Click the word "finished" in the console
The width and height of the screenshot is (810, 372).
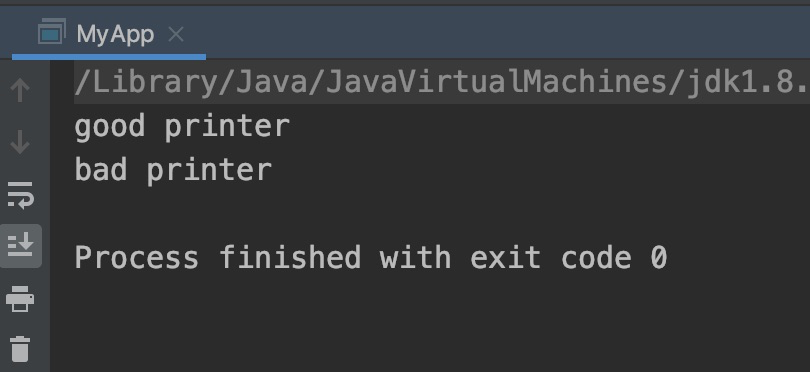290,257
